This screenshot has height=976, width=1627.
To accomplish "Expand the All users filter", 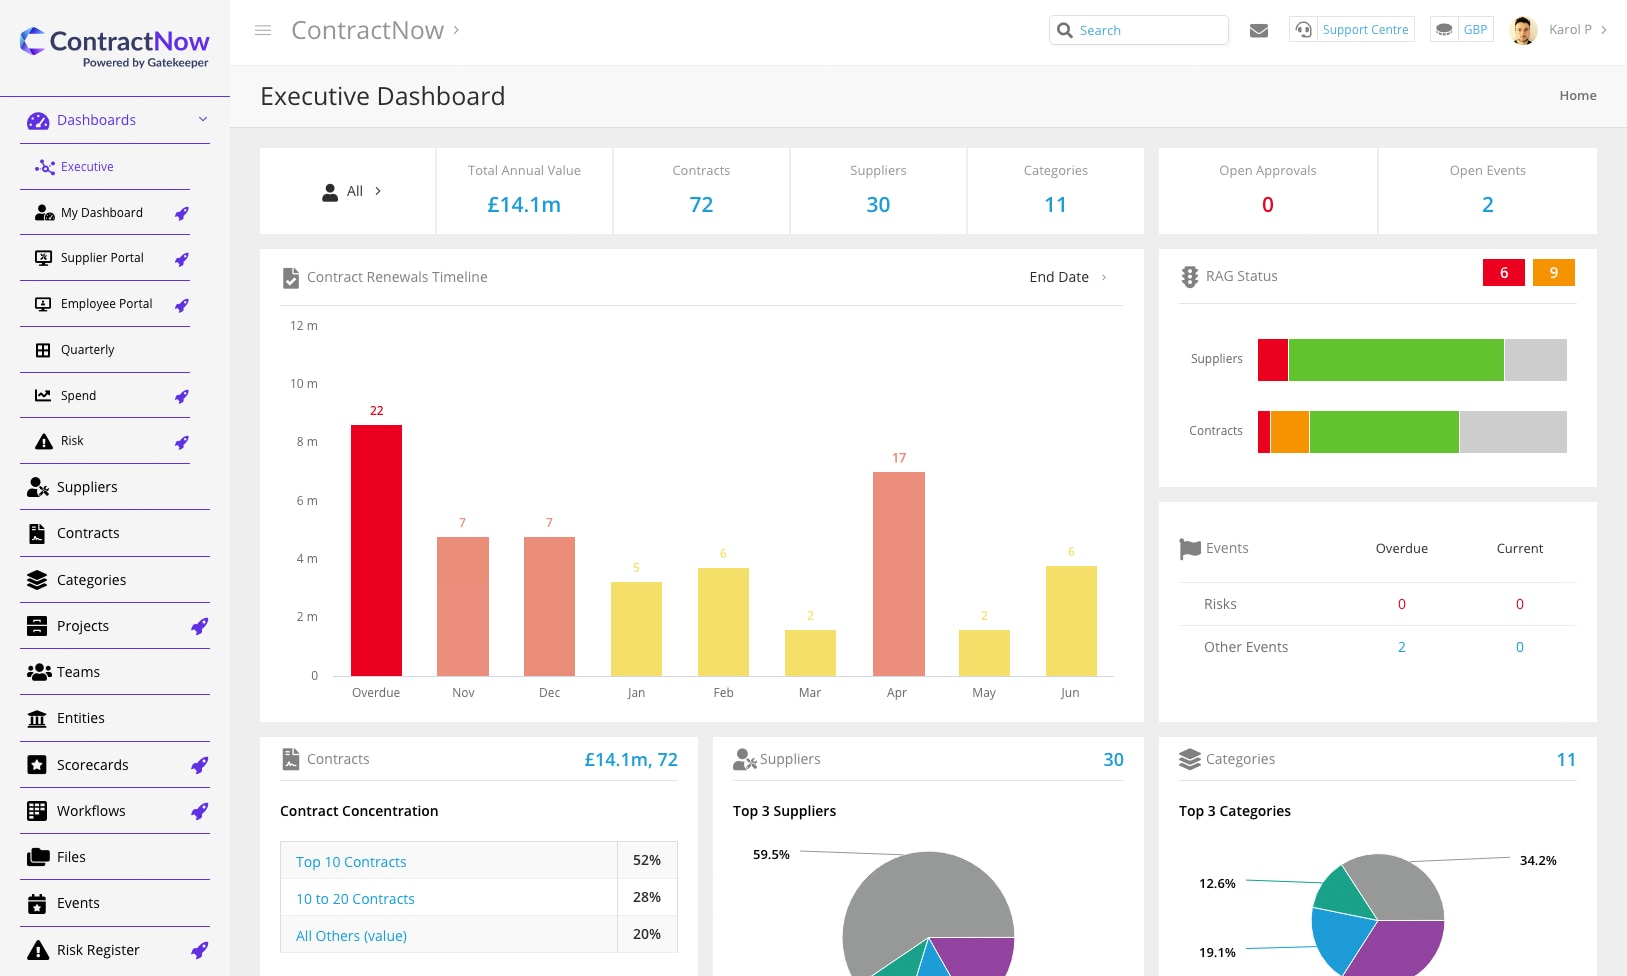I will click(x=353, y=191).
